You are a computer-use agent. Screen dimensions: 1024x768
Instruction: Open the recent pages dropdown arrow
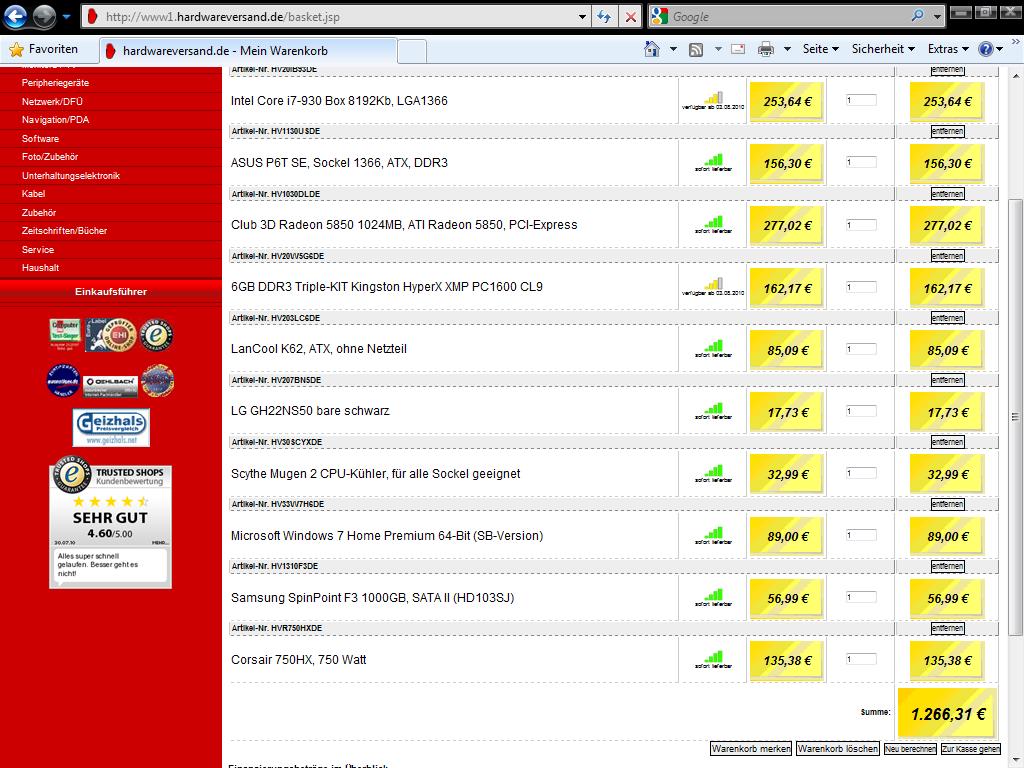[66, 17]
